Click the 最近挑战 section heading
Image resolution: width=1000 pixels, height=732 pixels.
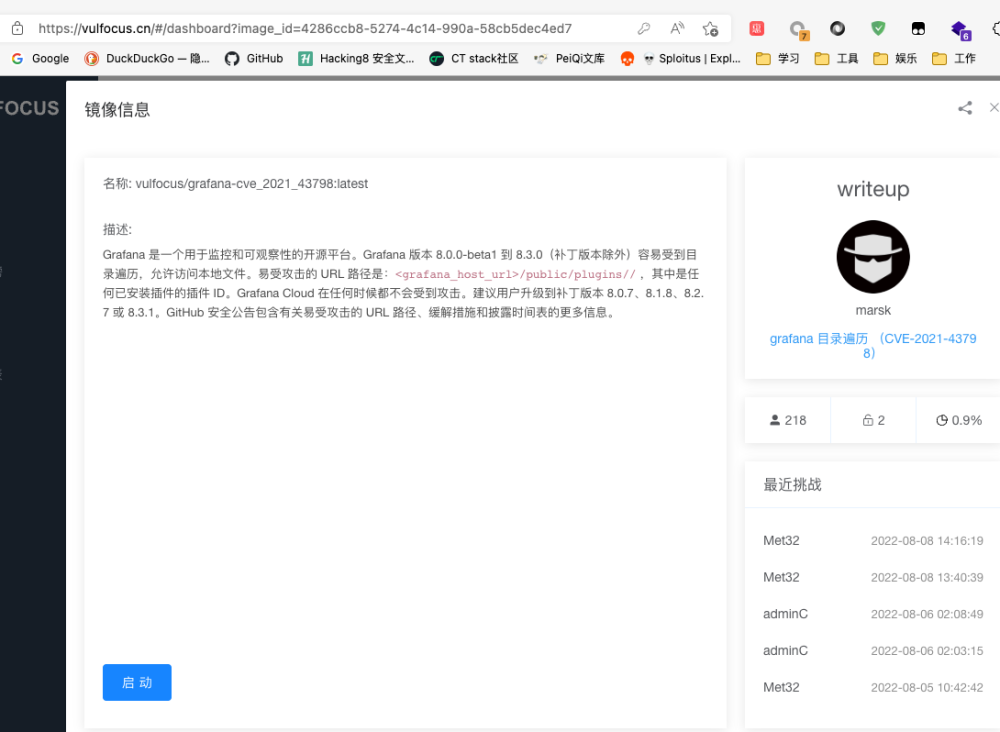(x=792, y=485)
